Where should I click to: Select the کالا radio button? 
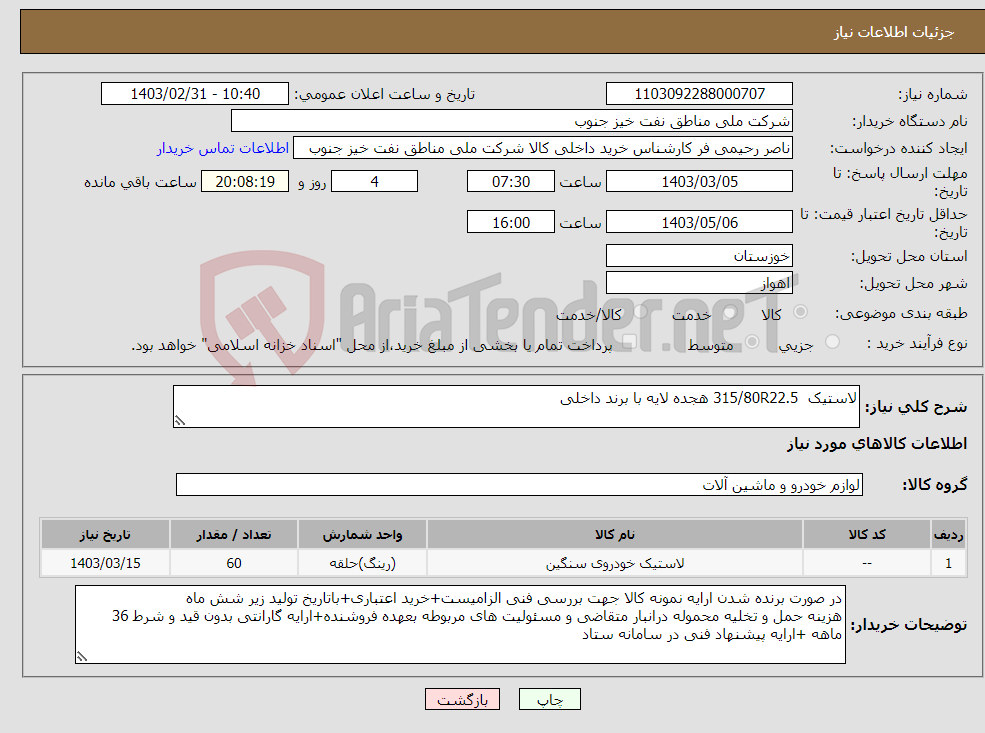click(800, 312)
